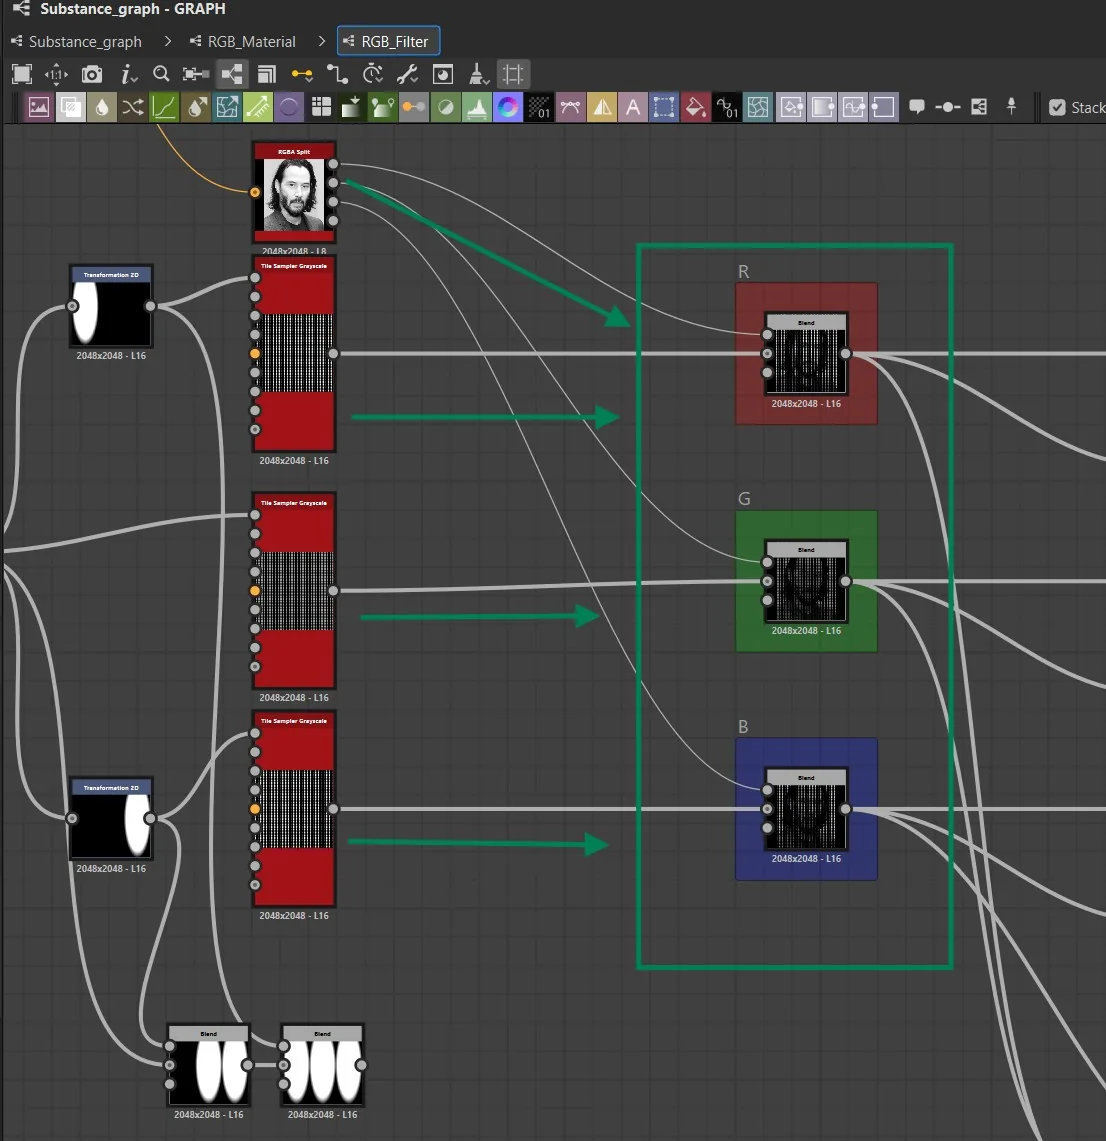Add a Blur node from toolbar
The image size is (1106, 1141).
102,108
